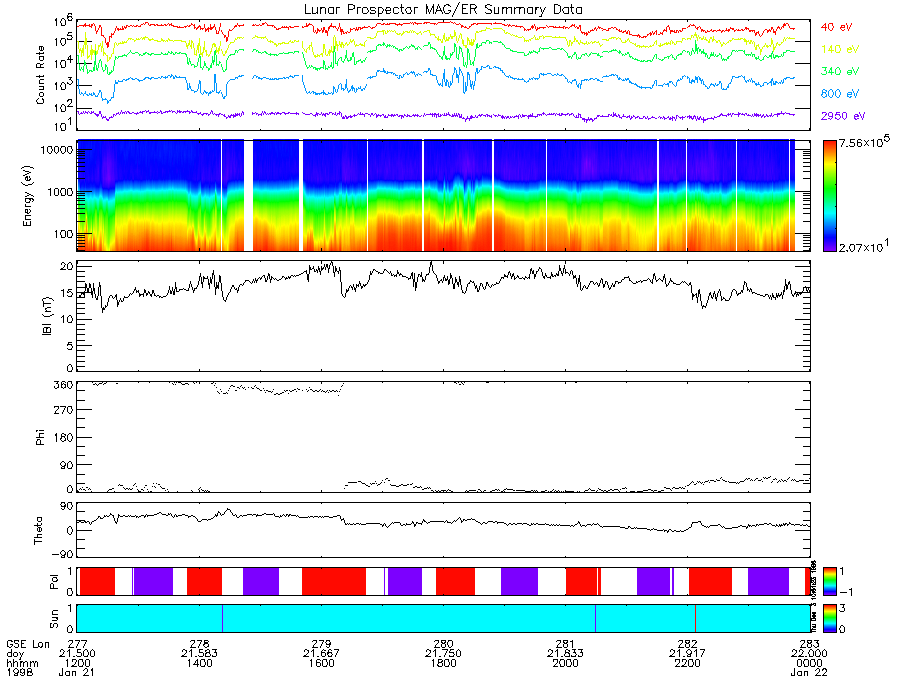Click the '277' GSE longitude tick label
The width and height of the screenshot is (900, 700).
77,644
